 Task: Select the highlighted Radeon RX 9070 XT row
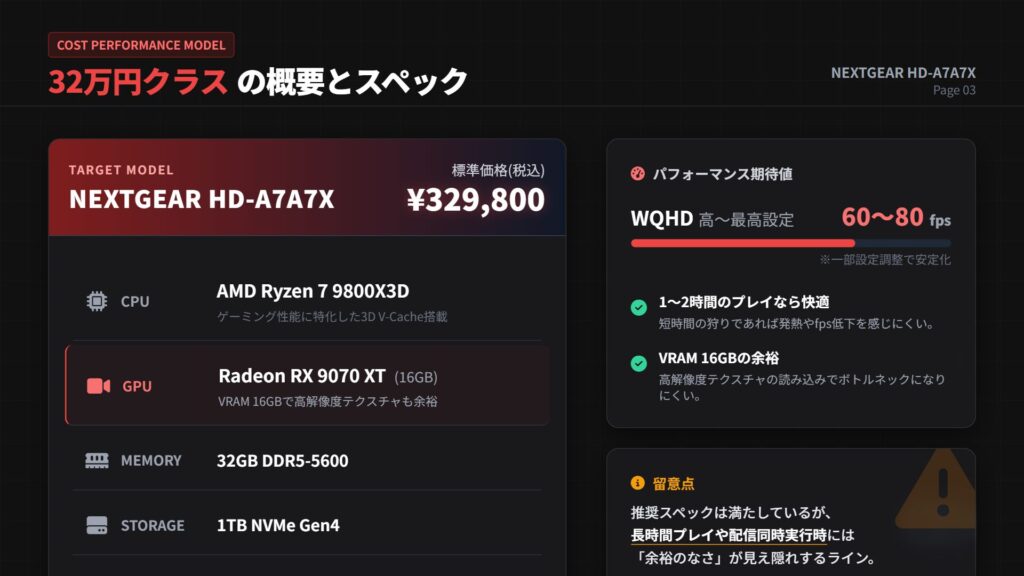(x=307, y=385)
